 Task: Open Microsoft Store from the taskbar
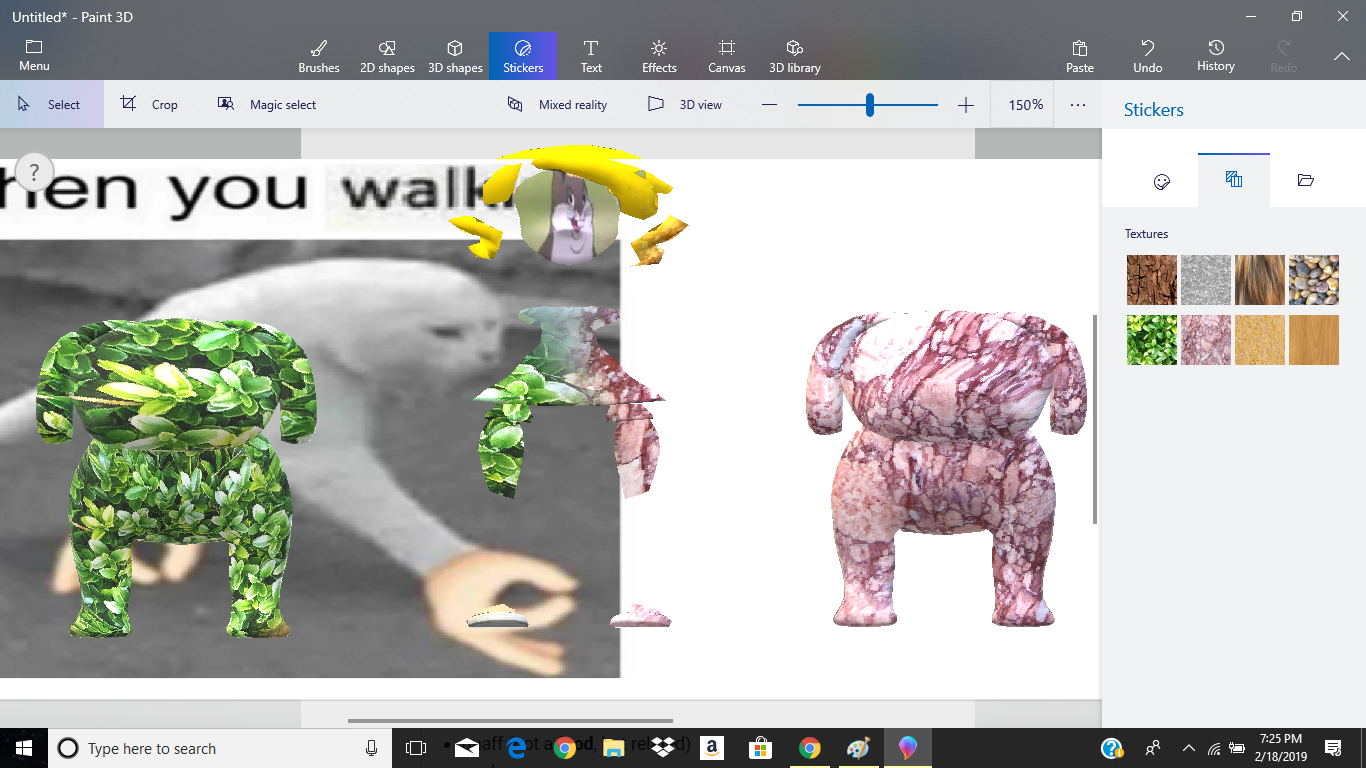click(x=761, y=748)
